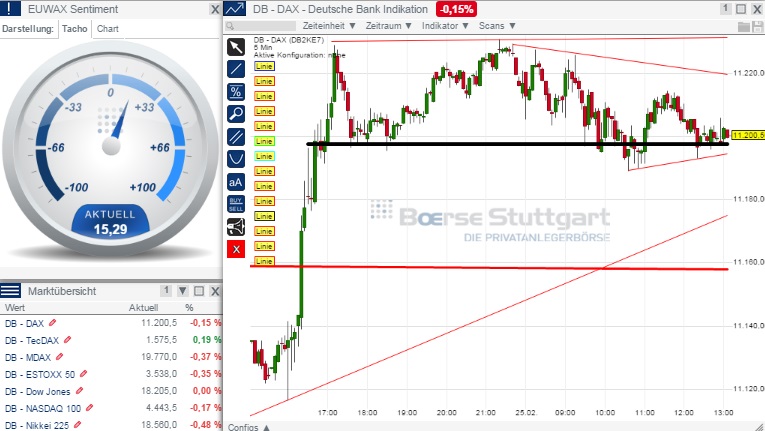Click the folder icon to load chart config
Image resolution: width=765 pixels, height=431 pixels.
744,27
